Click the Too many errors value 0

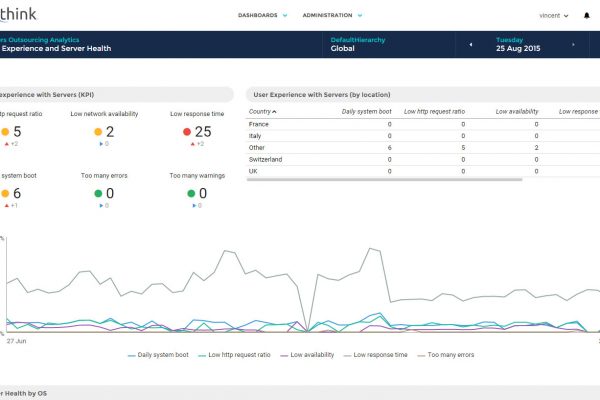(110, 193)
